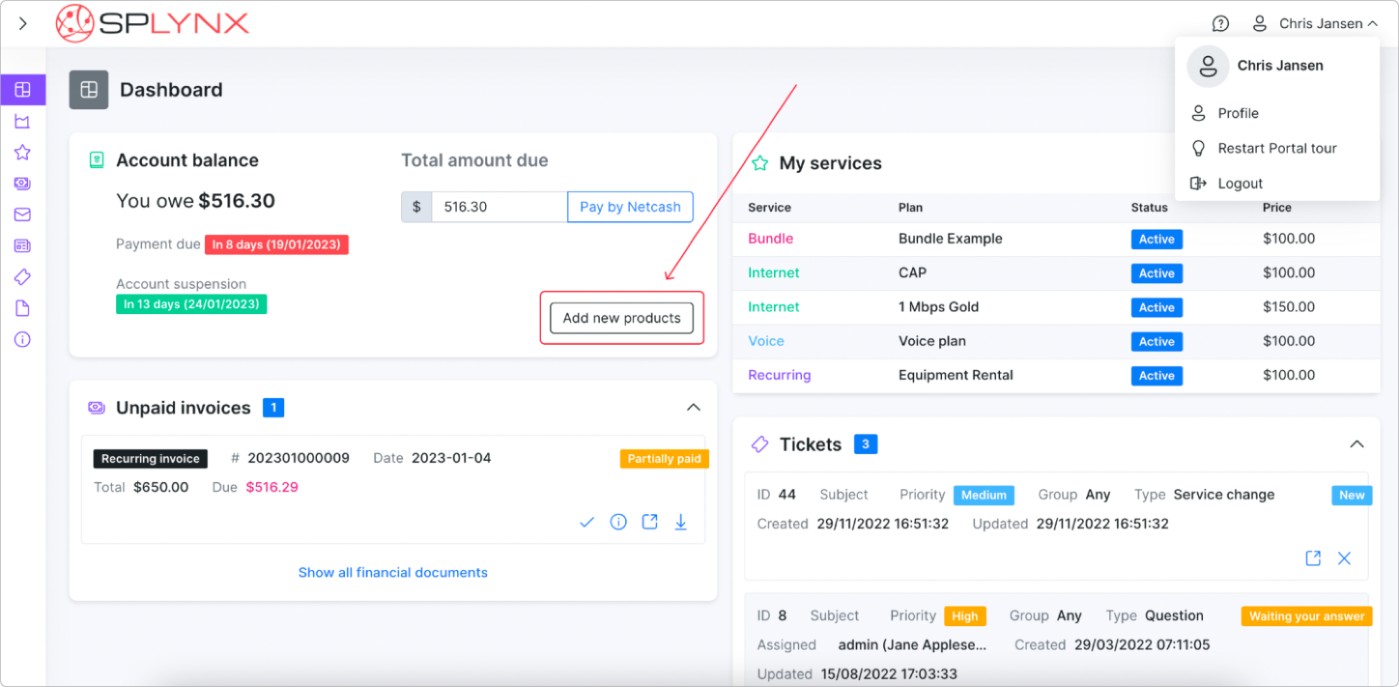Image resolution: width=1399 pixels, height=687 pixels.
Task: Expand the sidebar using the arrow at top-left
Action: [x=23, y=22]
